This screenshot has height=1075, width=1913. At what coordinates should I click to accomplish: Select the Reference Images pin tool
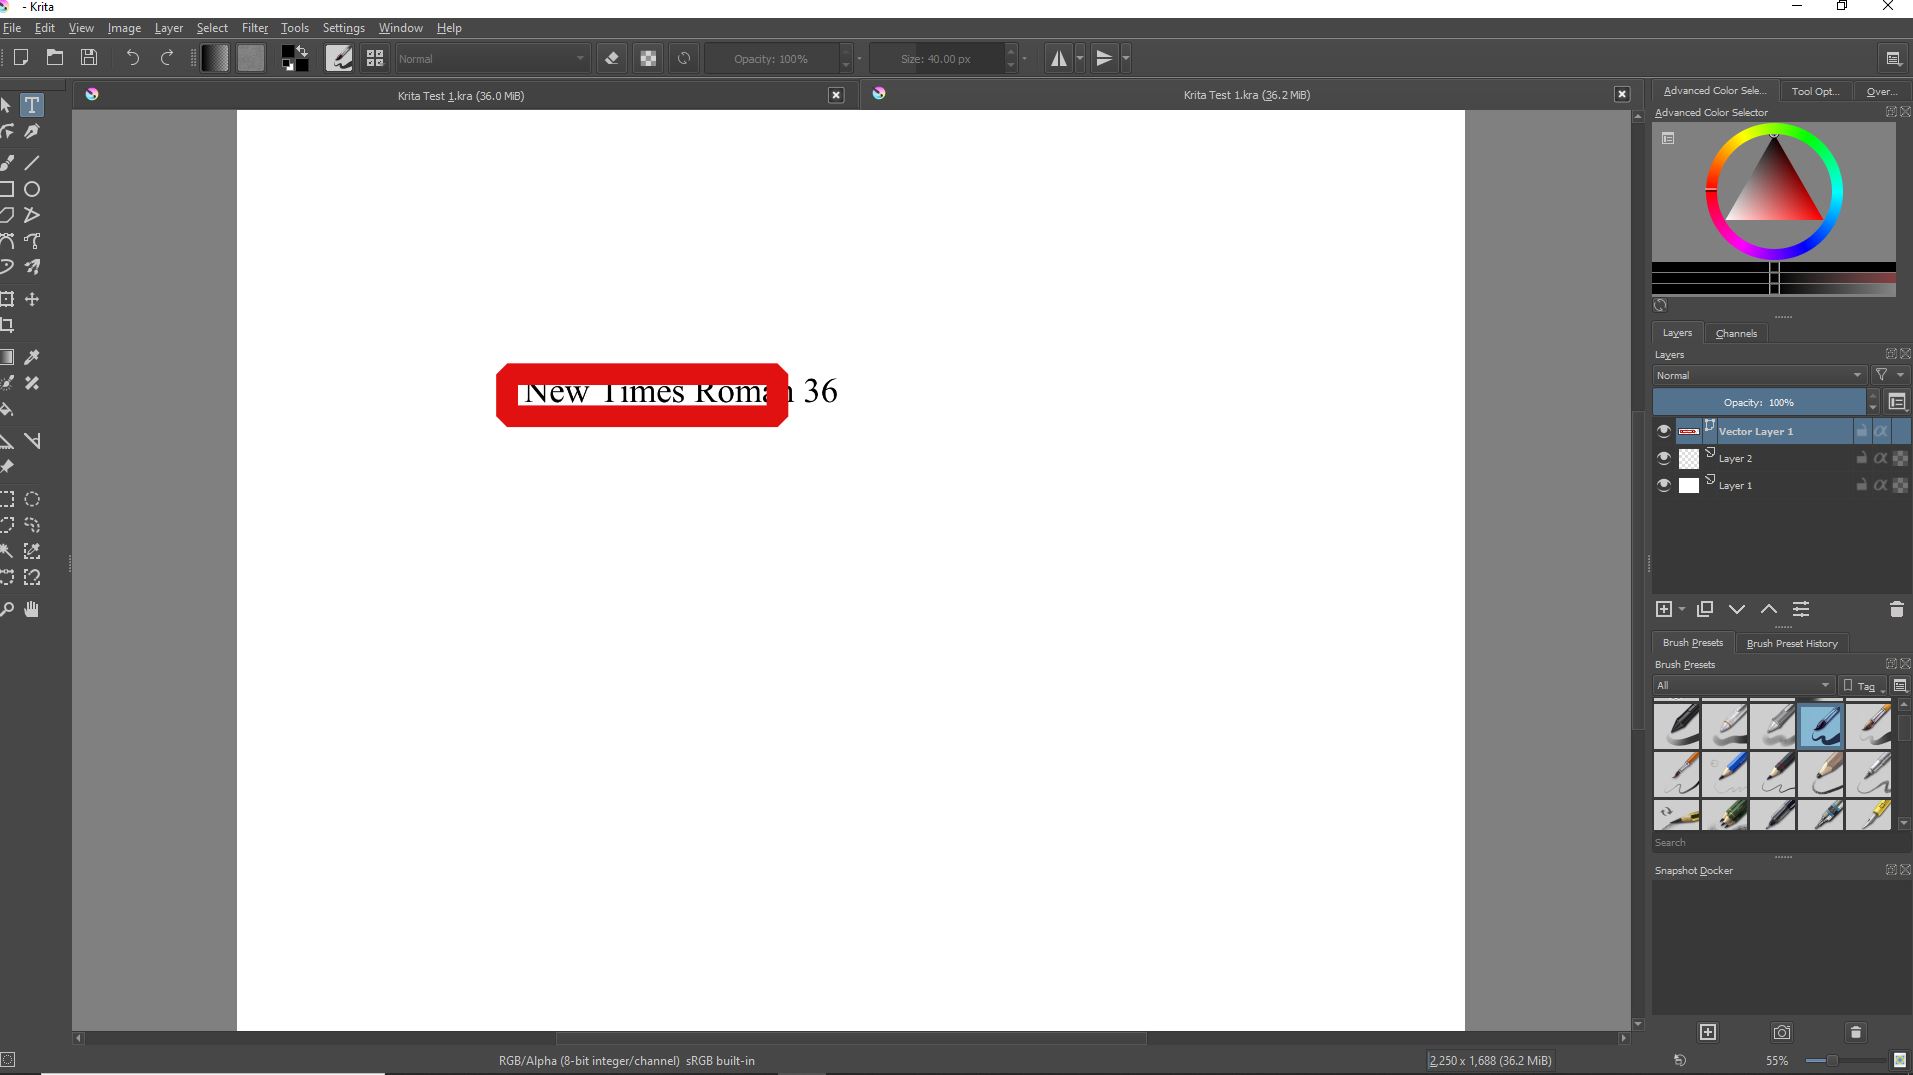click(7, 467)
